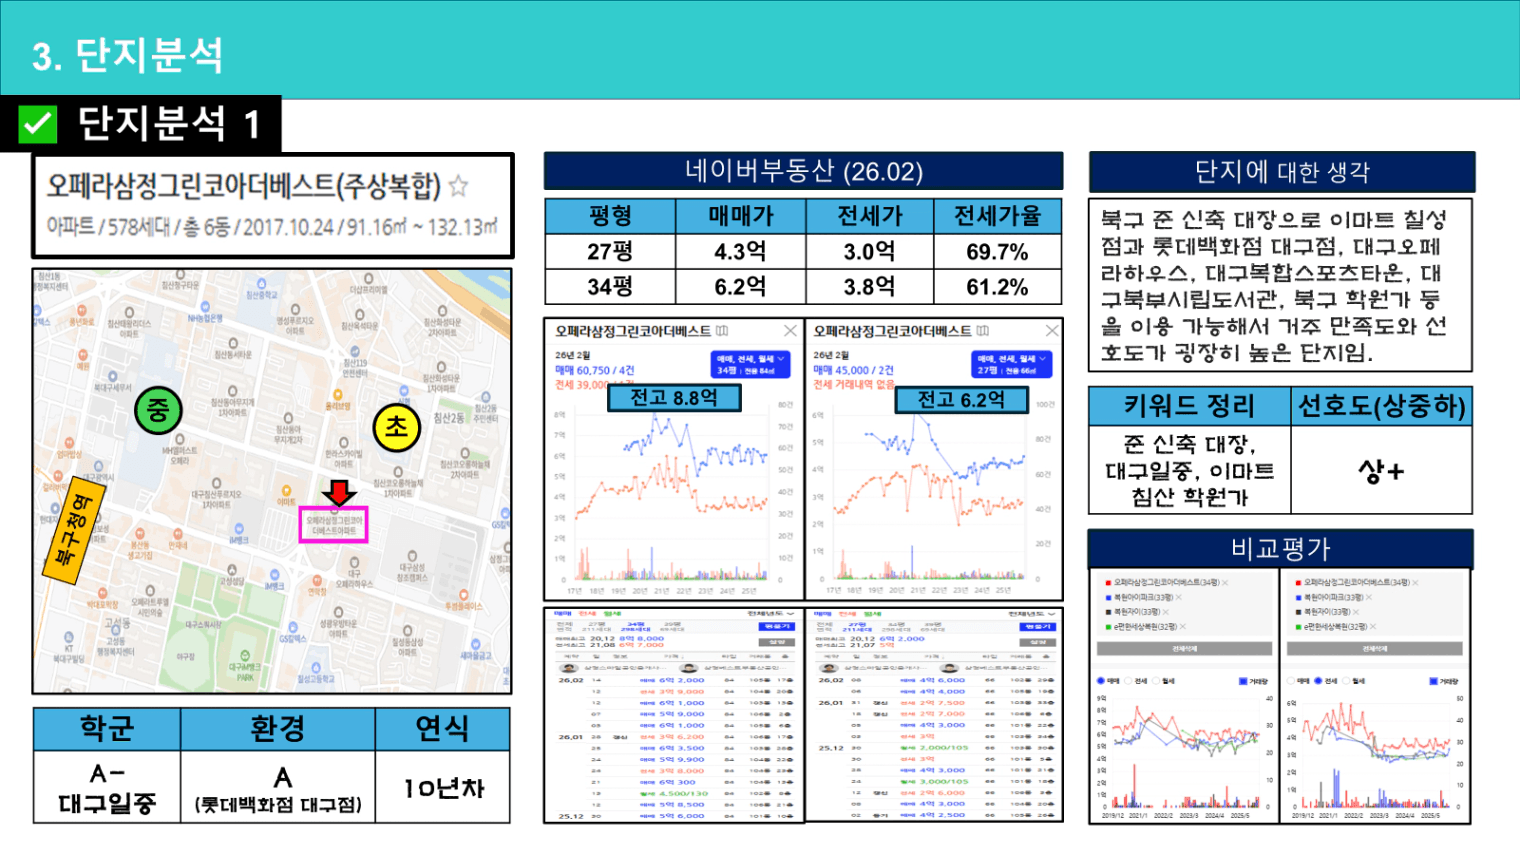Screen dimensions: 1520x855
Task: Click the green 중 school marker on the map
Action: 158,410
